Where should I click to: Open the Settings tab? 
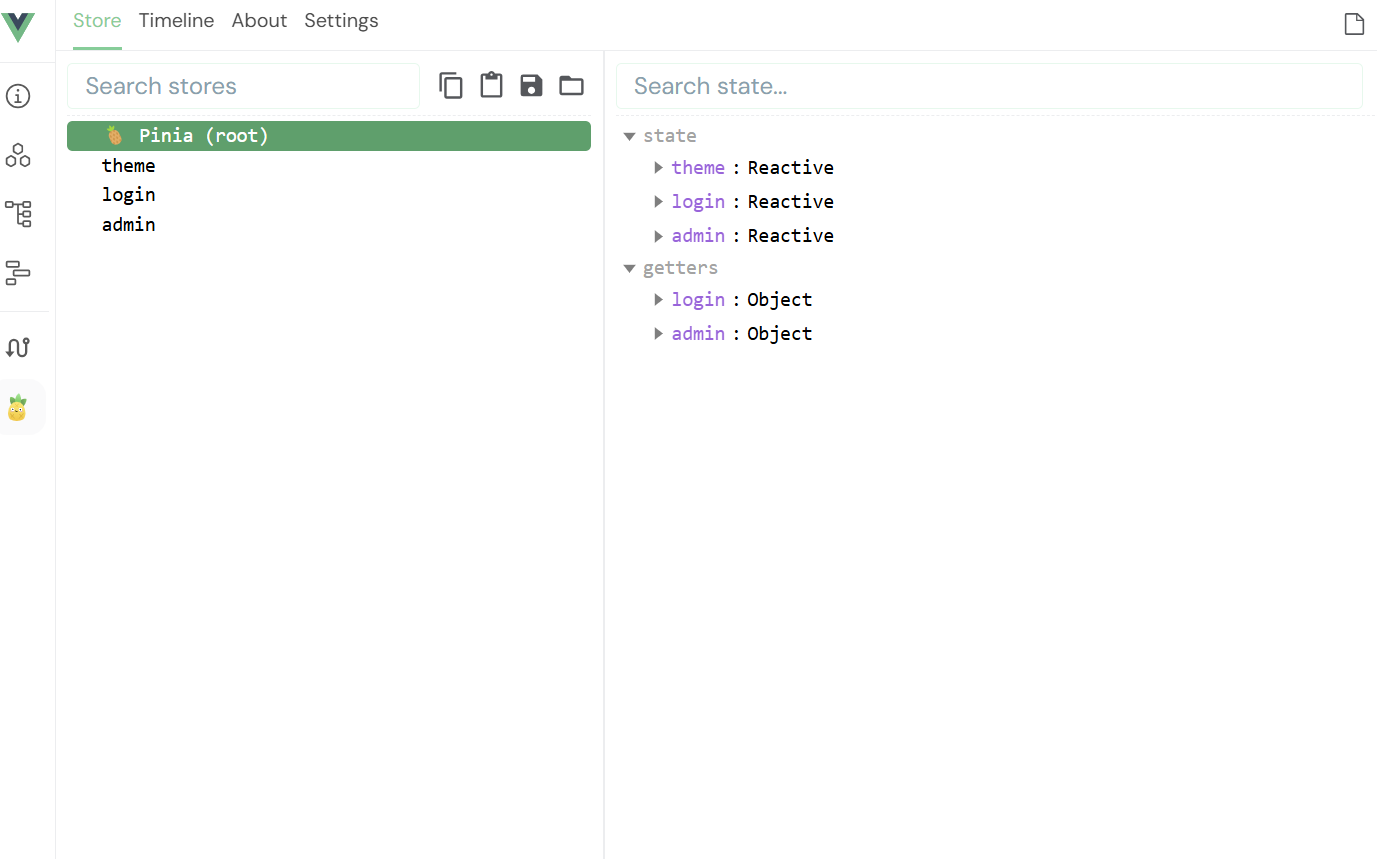[341, 21]
